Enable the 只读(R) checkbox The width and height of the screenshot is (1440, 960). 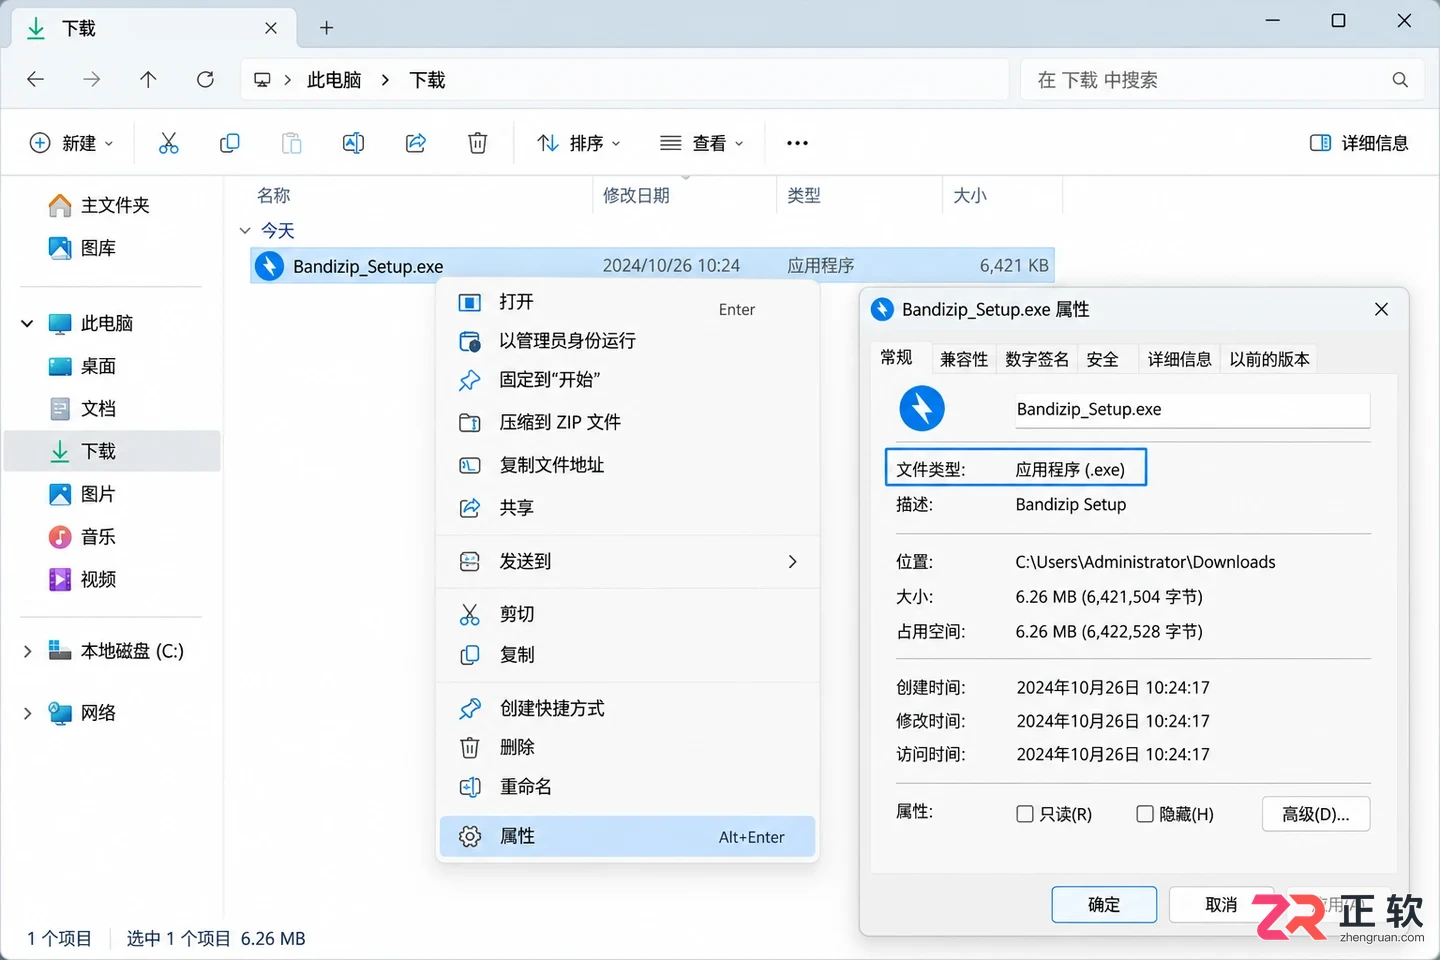(x=1025, y=814)
